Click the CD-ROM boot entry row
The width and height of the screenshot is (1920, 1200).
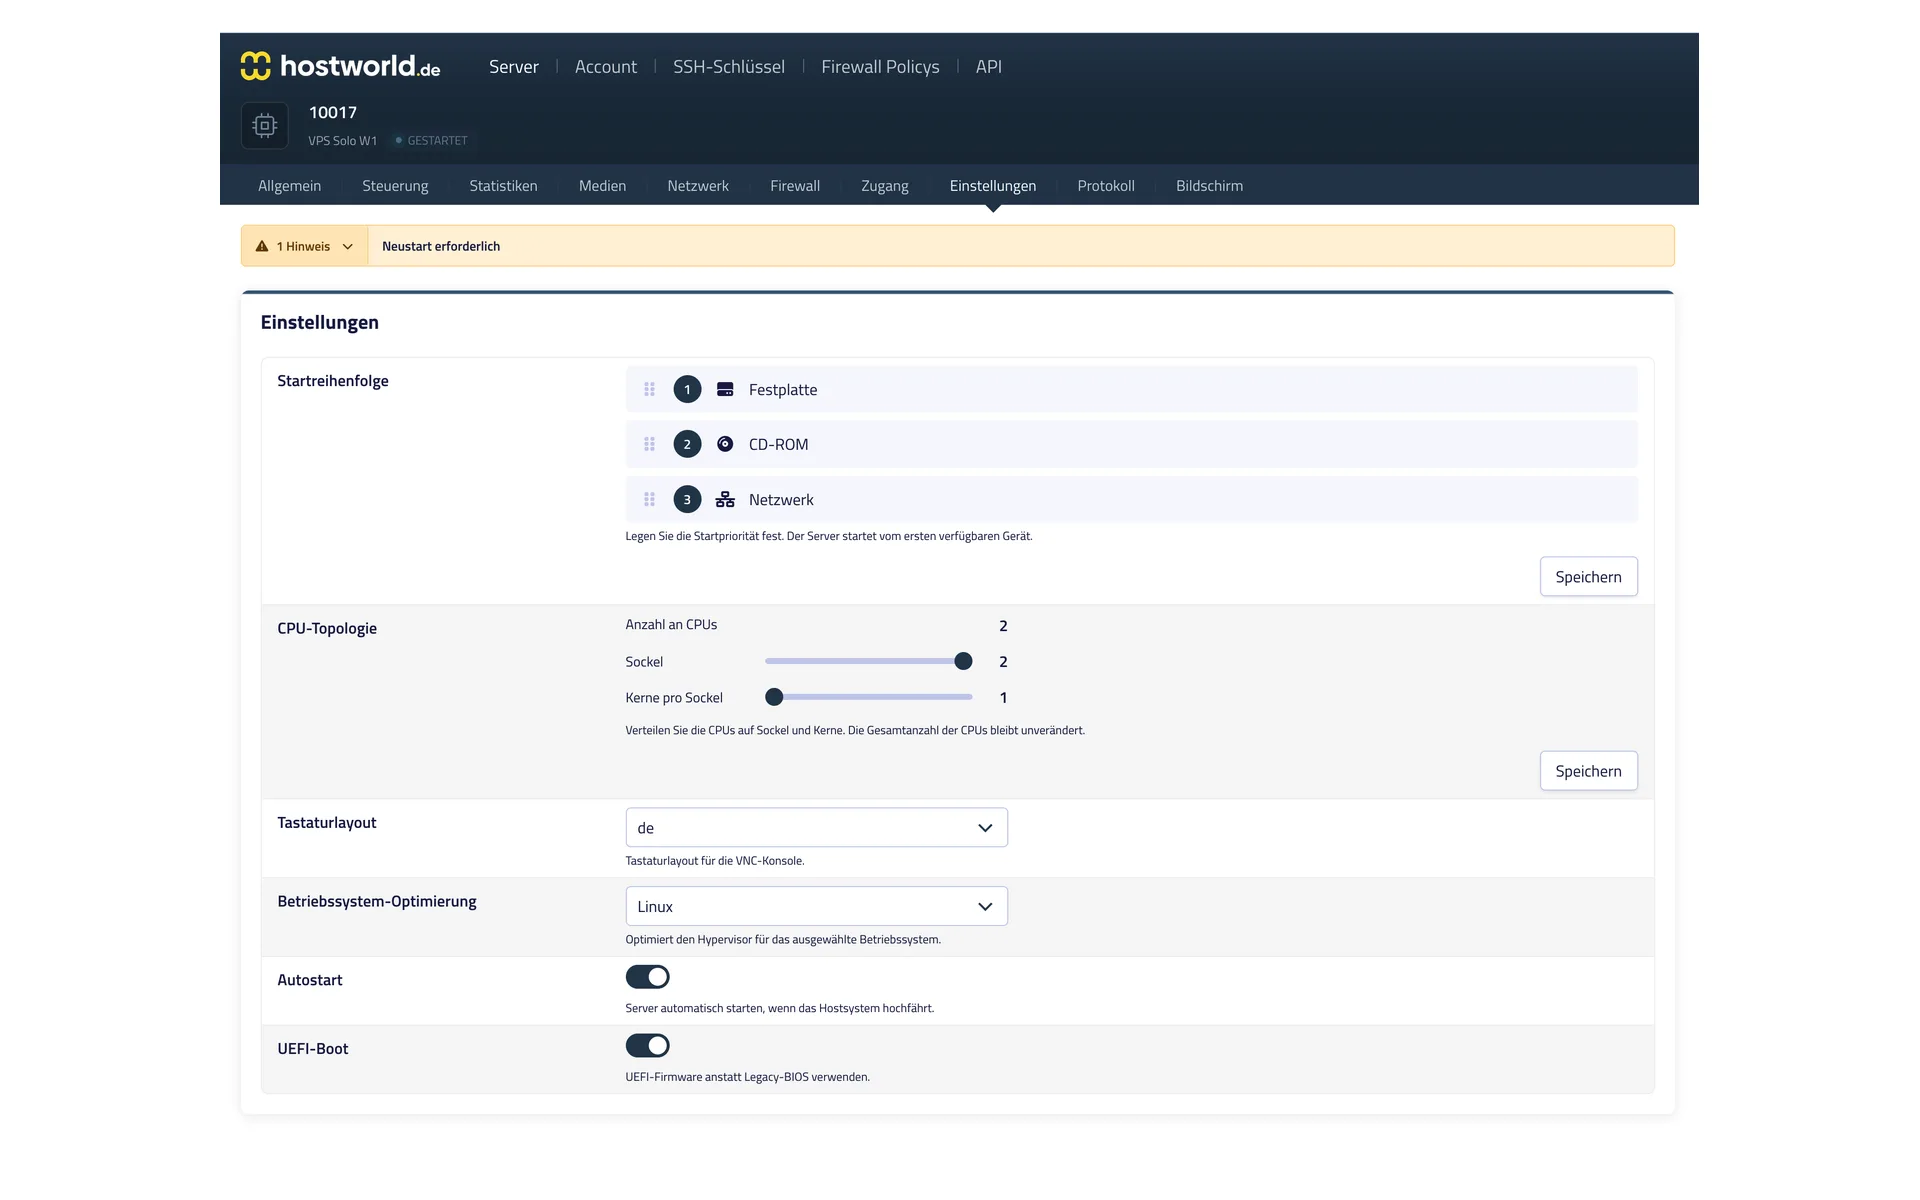[x=1131, y=444]
